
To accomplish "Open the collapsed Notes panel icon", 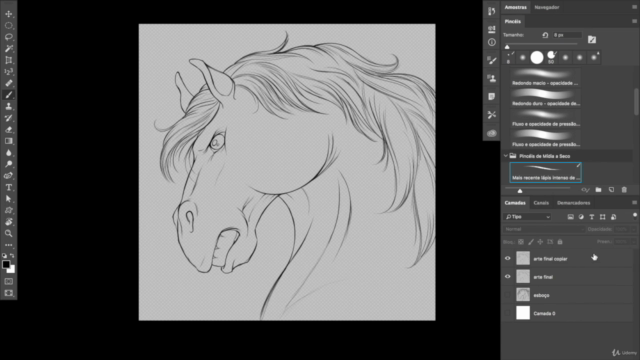I will pyautogui.click(x=491, y=97).
